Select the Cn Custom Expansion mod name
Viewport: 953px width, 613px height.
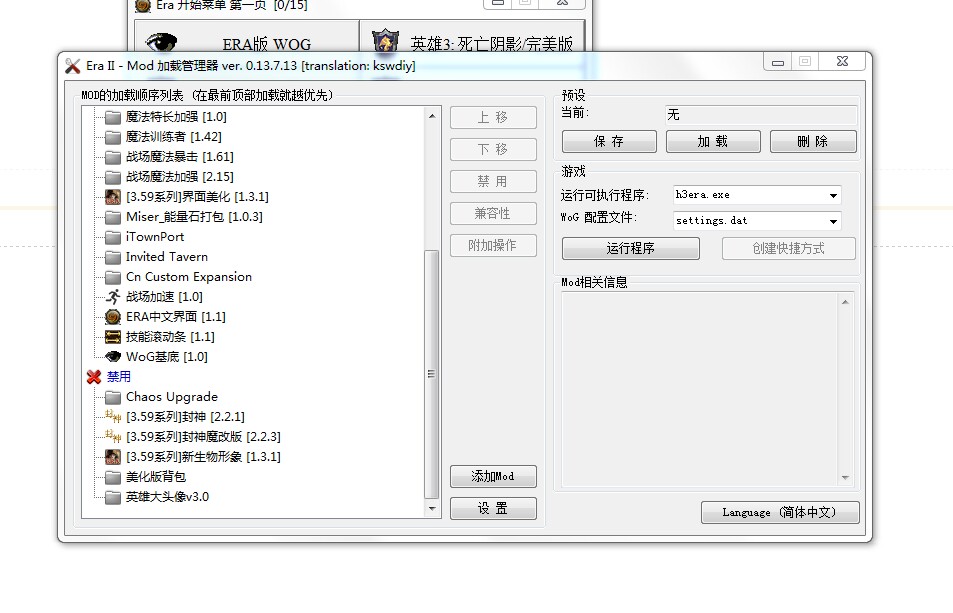coord(189,277)
